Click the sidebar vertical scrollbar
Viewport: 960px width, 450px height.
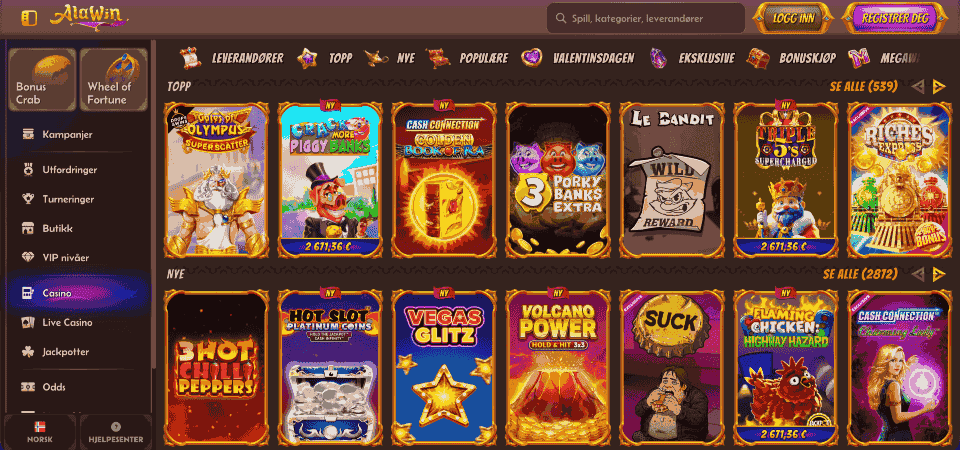pos(153,208)
